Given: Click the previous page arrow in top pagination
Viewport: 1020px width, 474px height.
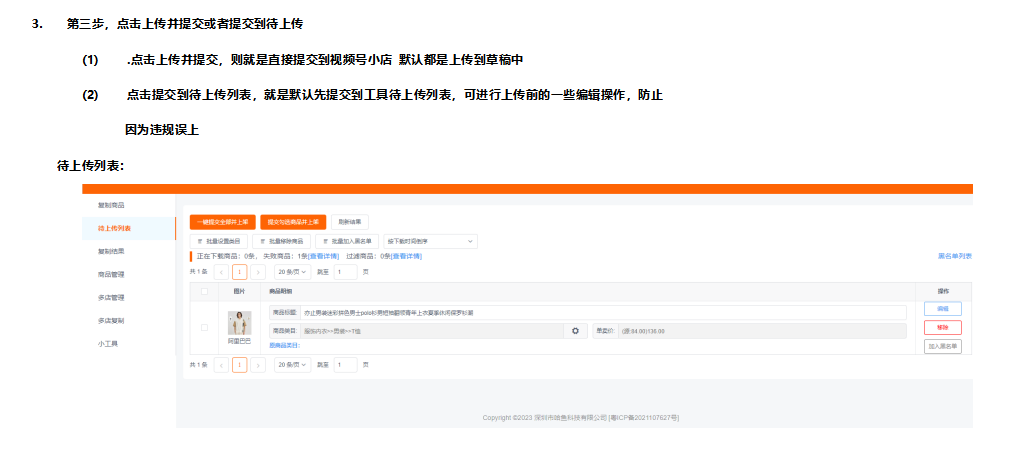Looking at the screenshot, I should [x=221, y=272].
